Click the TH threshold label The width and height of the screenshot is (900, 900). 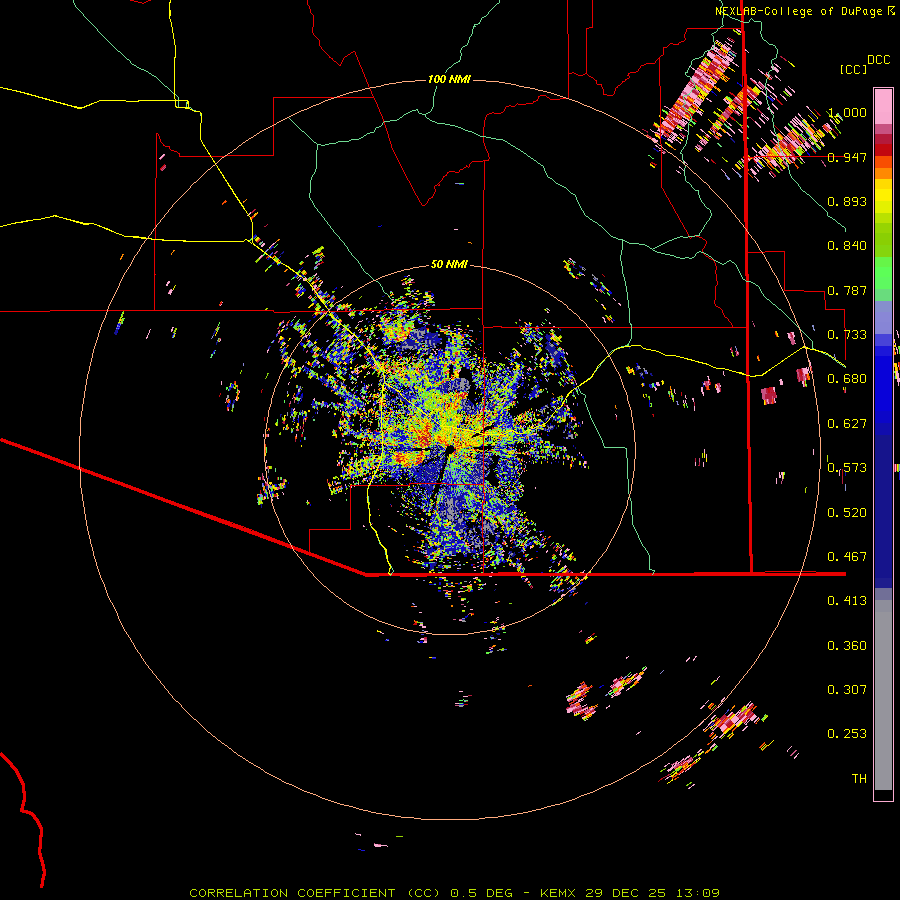tap(859, 779)
